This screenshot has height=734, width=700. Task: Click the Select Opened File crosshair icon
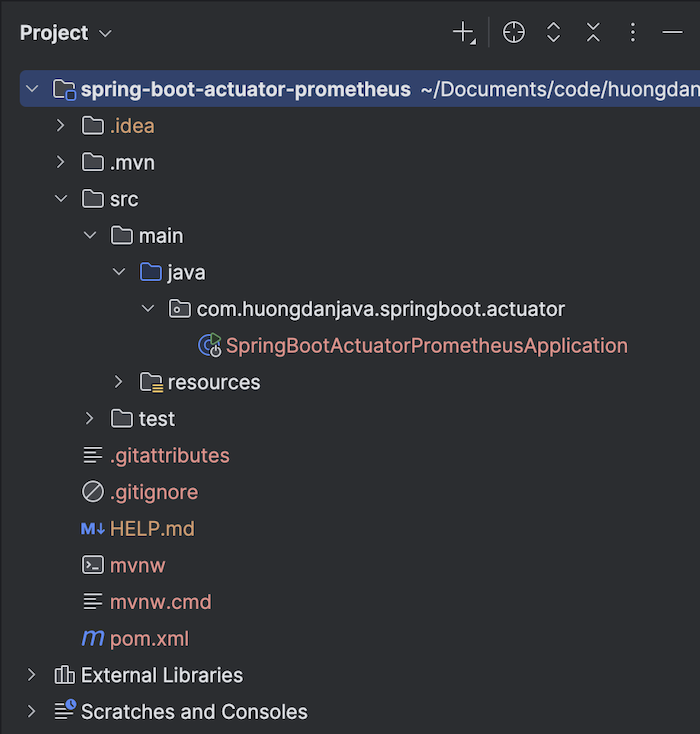click(514, 33)
